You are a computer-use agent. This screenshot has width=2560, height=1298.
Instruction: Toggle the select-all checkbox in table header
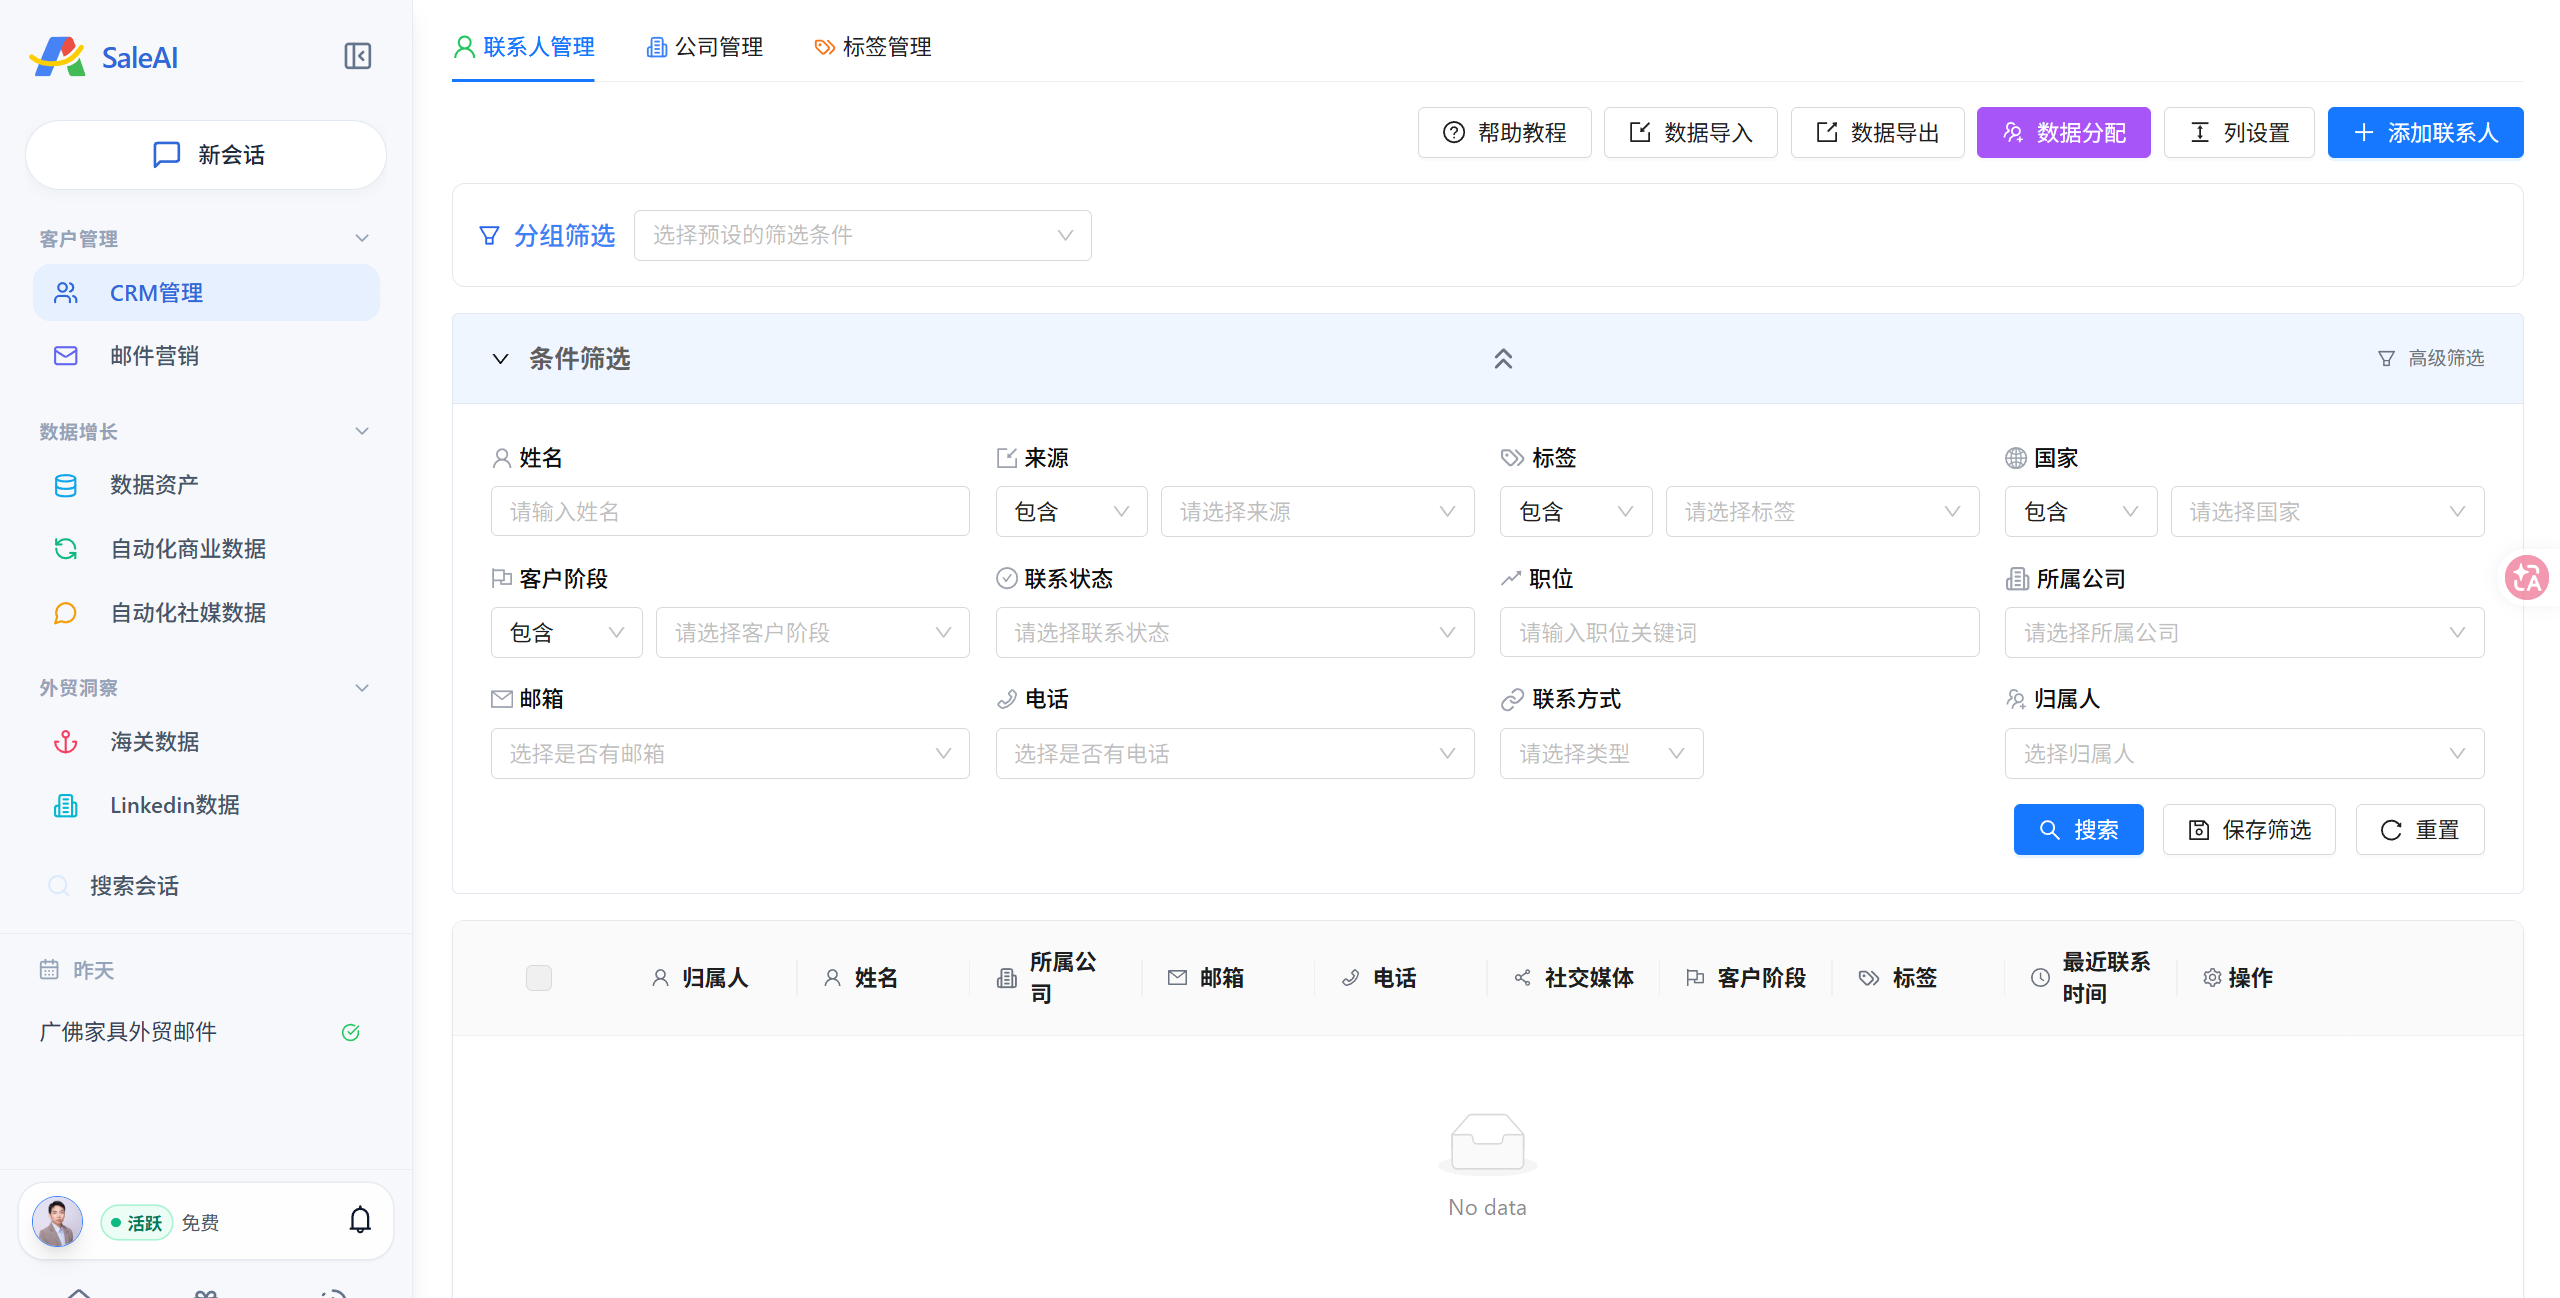point(538,978)
